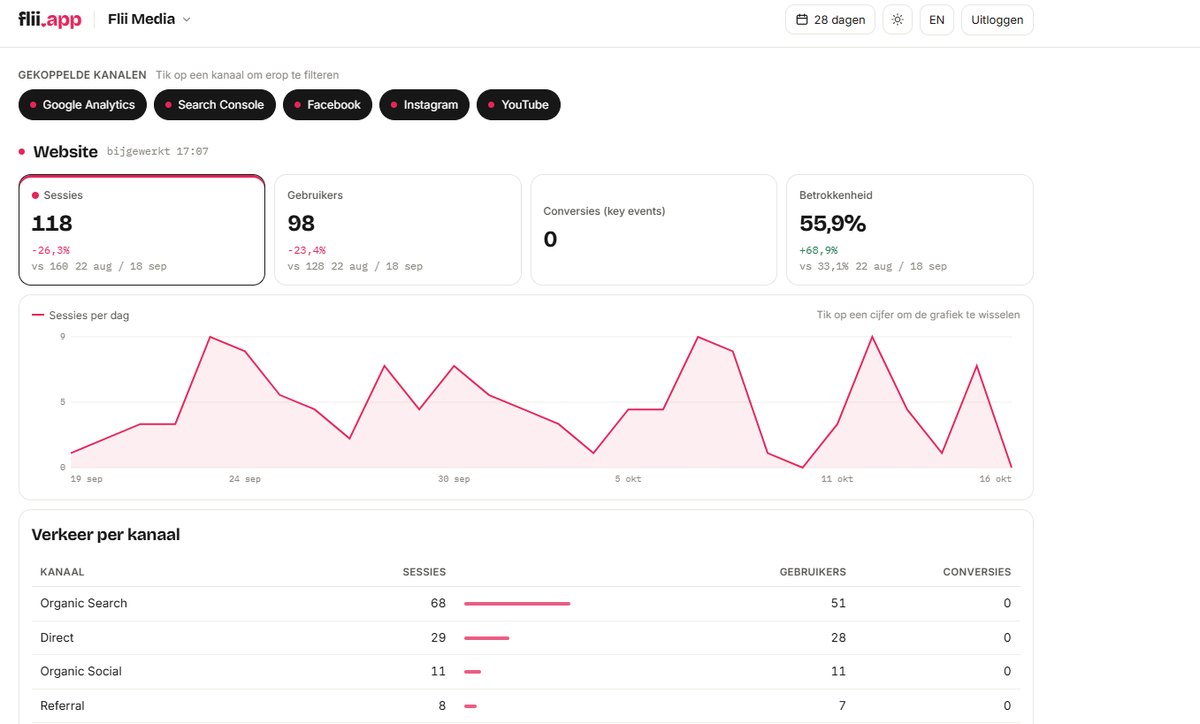
Task: Click the Sessies per dag chart legend
Action: (81, 315)
